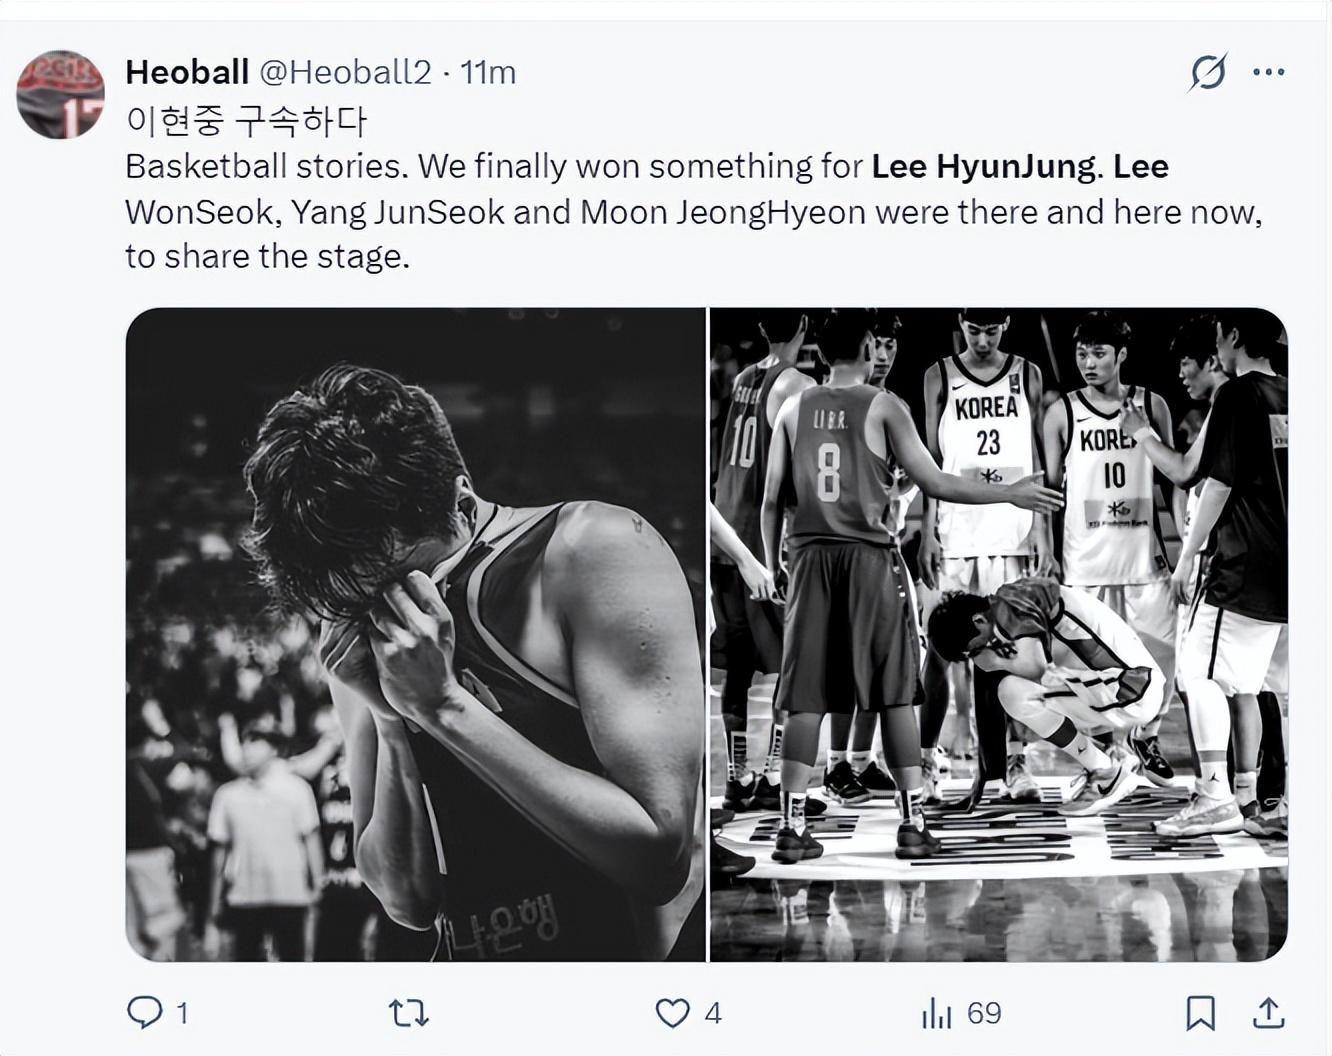Image resolution: width=1332 pixels, height=1056 pixels.
Task: Click the reply count number 1
Action: coord(182,1014)
